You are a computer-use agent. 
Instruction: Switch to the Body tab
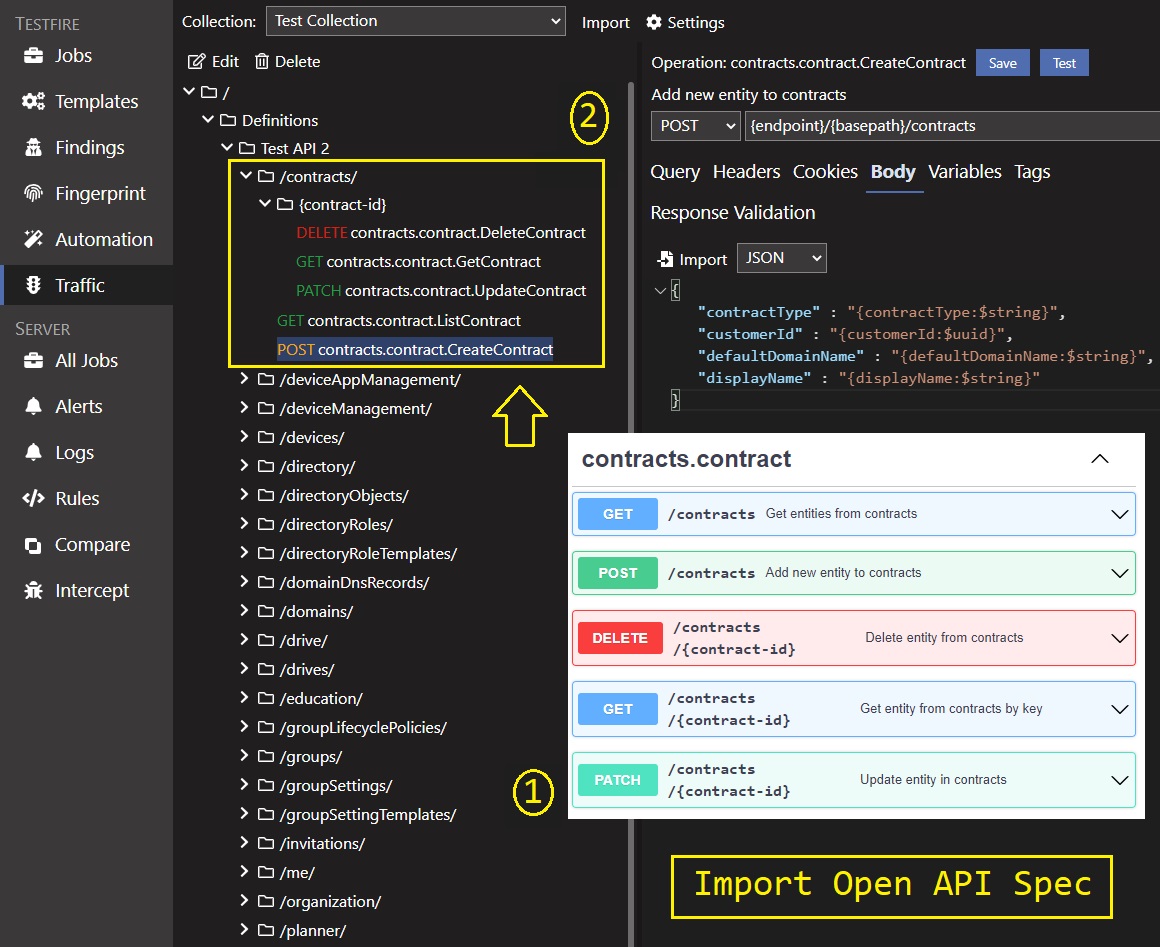click(893, 172)
